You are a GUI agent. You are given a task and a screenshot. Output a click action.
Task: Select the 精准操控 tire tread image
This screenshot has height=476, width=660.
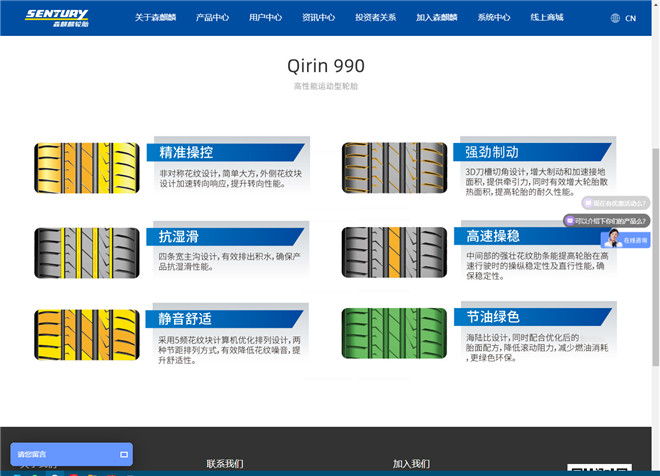87,168
